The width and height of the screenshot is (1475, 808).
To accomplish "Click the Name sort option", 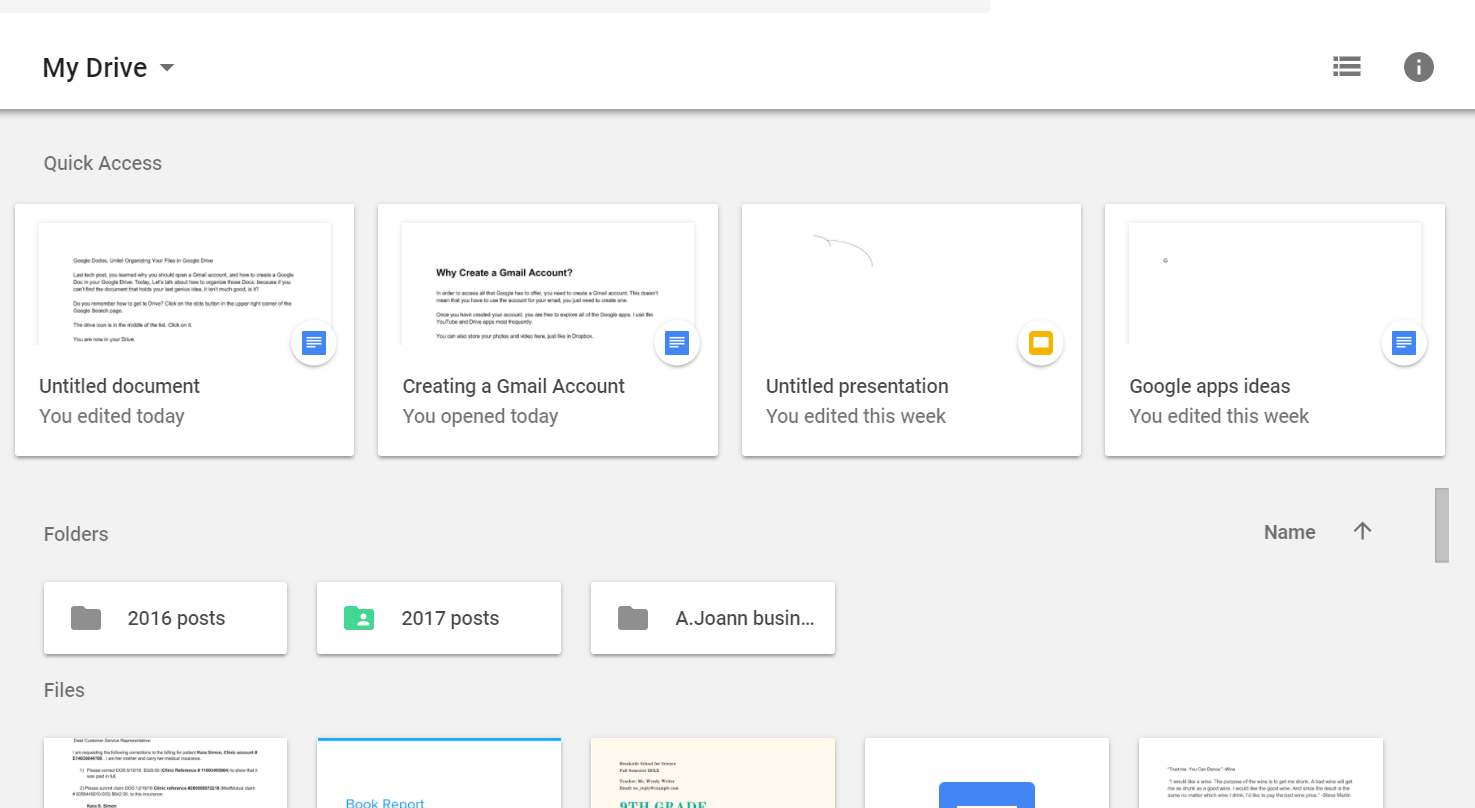I will 1289,532.
